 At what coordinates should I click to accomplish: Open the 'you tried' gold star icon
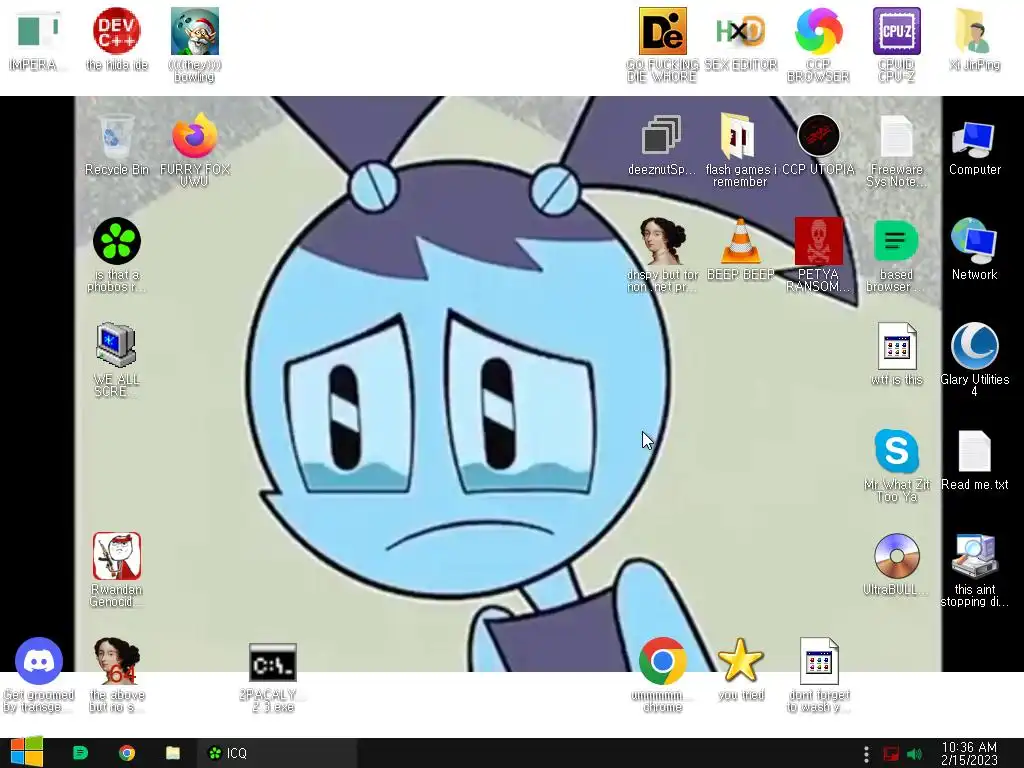741,661
